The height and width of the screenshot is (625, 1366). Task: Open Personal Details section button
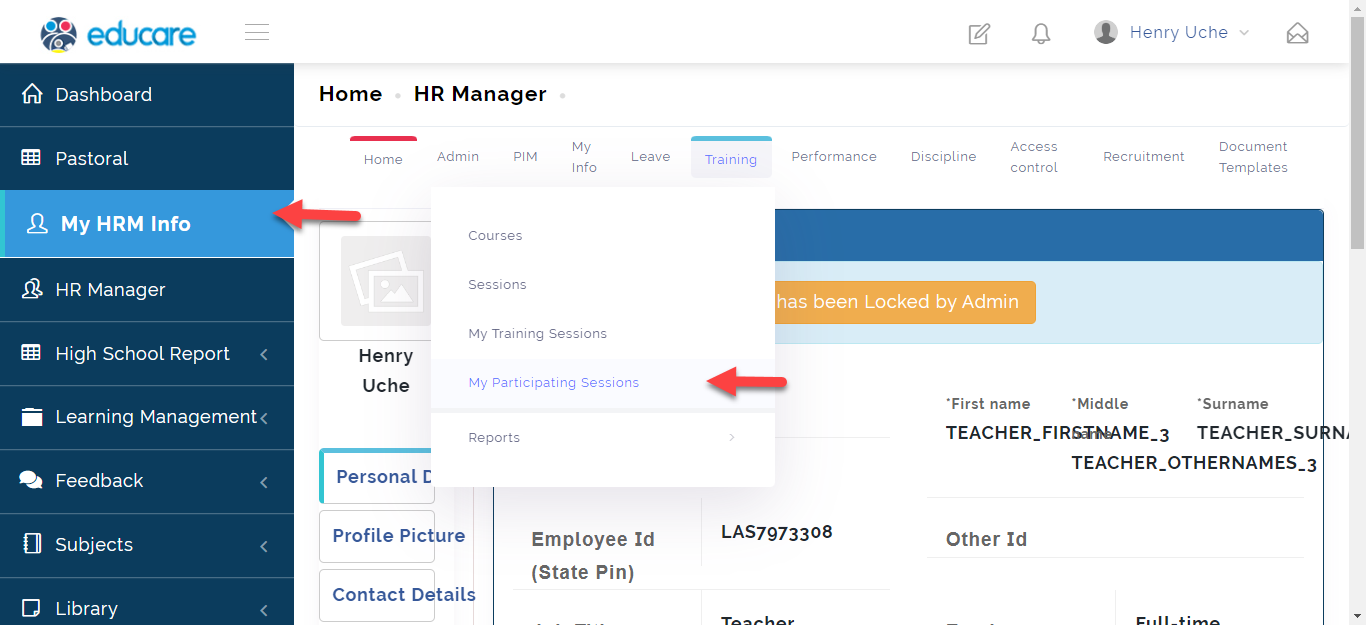click(x=377, y=476)
